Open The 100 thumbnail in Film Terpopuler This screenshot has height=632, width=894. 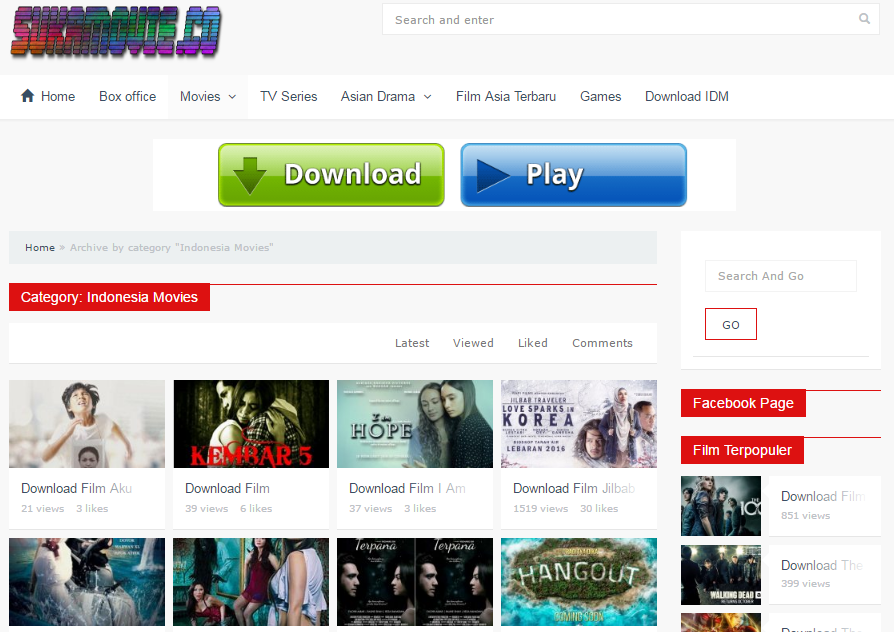click(x=721, y=506)
